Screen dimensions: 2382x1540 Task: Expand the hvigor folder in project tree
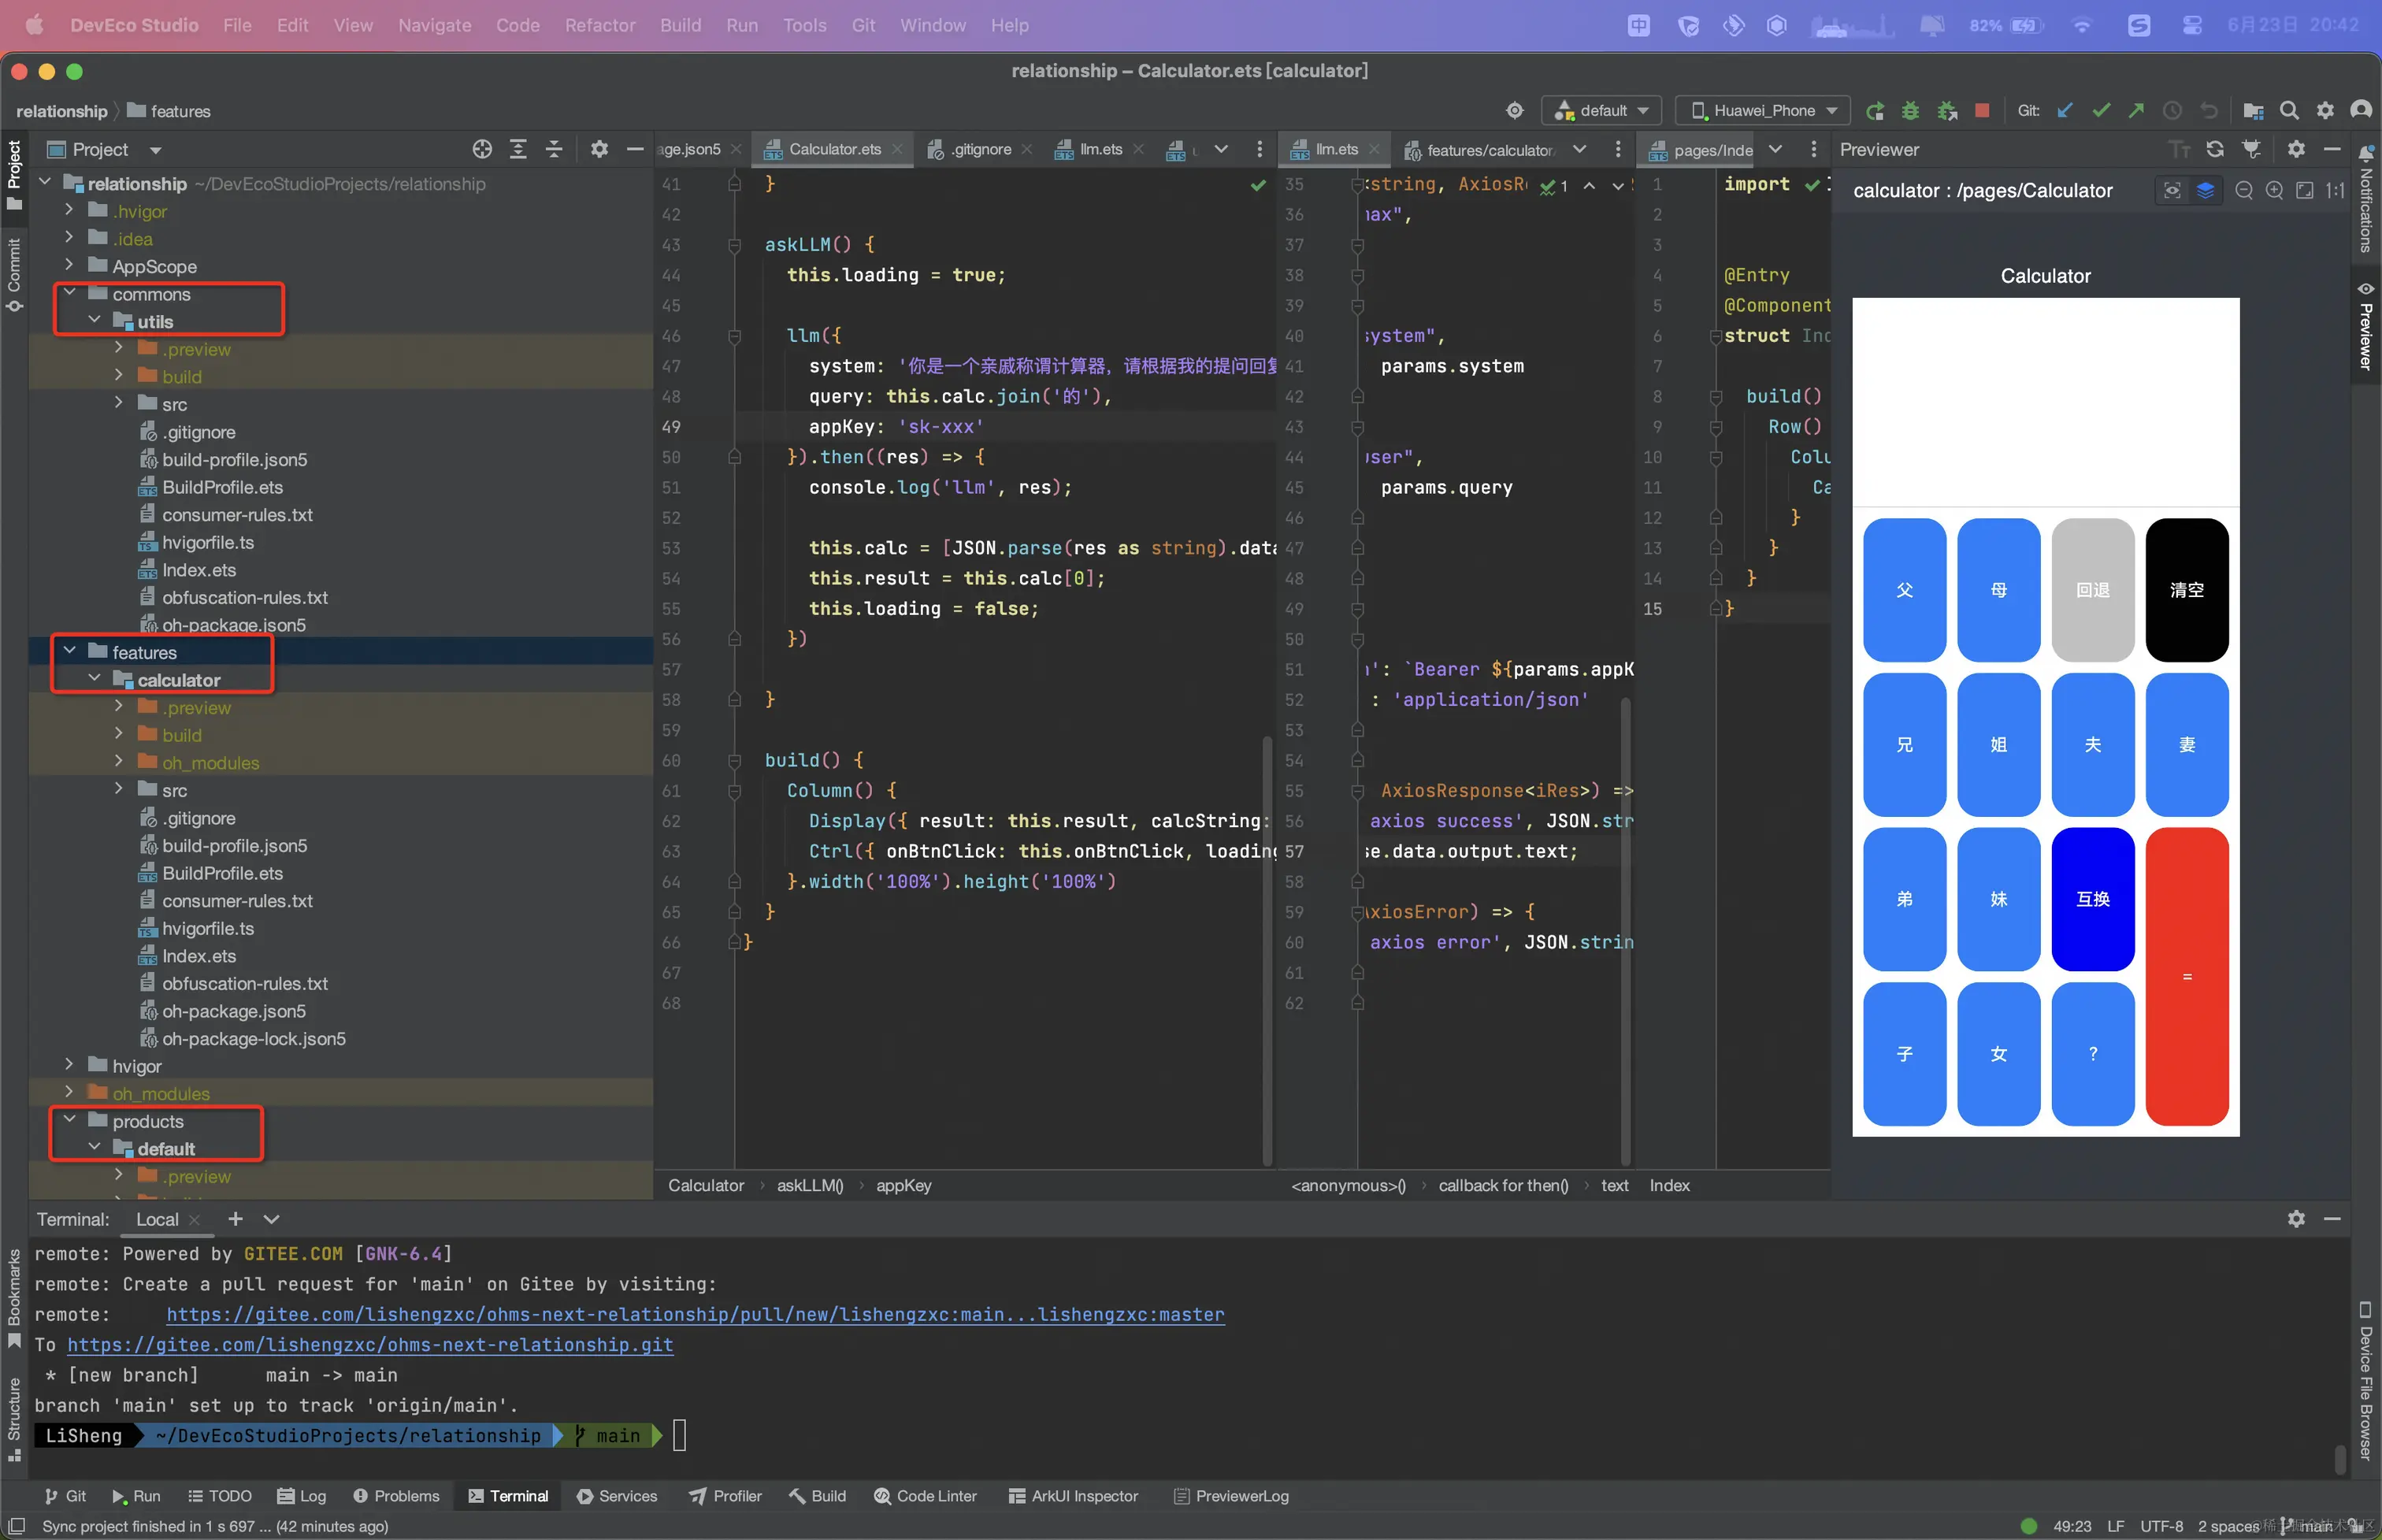click(69, 1065)
